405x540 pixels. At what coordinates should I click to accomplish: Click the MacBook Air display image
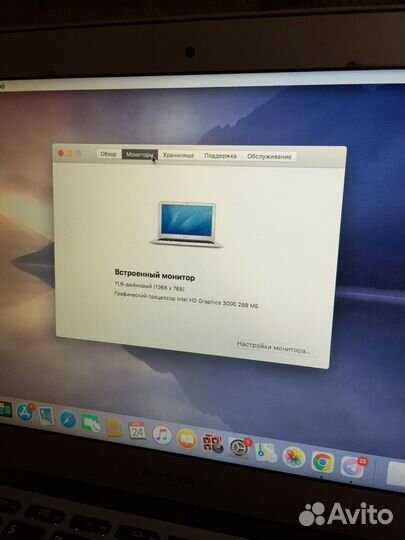tap(187, 224)
